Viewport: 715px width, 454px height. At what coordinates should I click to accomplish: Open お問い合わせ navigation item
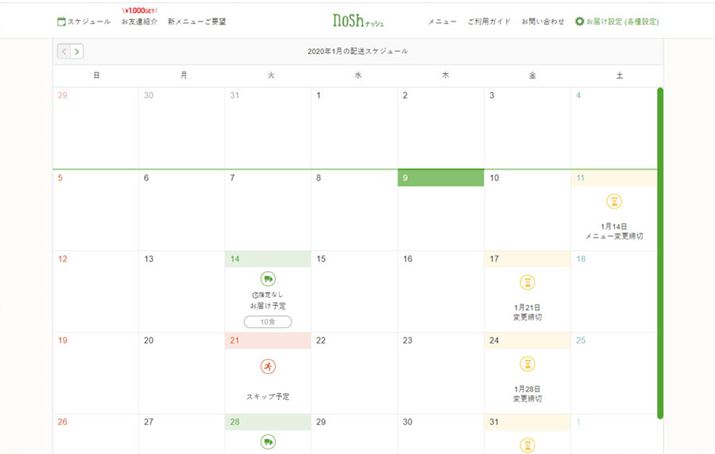[543, 21]
